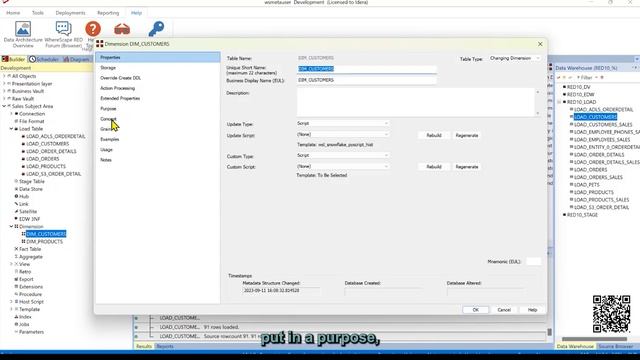Close the Dimension DIM_CUSTOMERS dialog
This screenshot has width=640, height=360.
click(540, 44)
